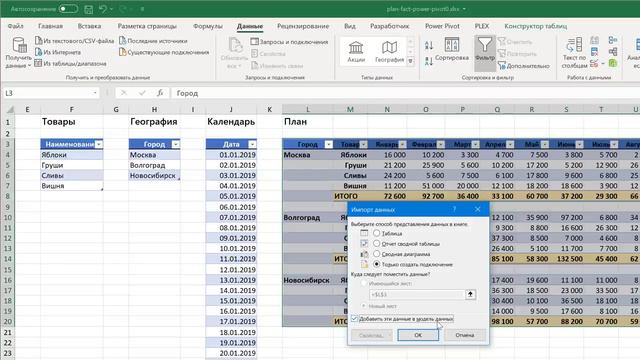Switch to the Power Pivot tab
The height and width of the screenshot is (360, 640).
tap(442, 26)
